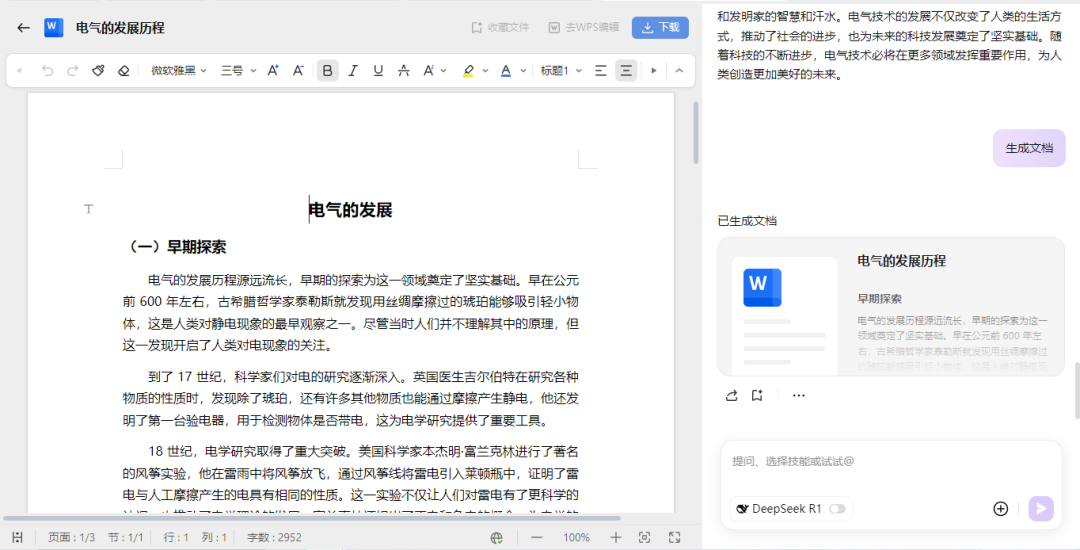Viewport: 1080px width, 550px height.
Task: Click the document vertical scrollbar
Action: click(x=696, y=133)
